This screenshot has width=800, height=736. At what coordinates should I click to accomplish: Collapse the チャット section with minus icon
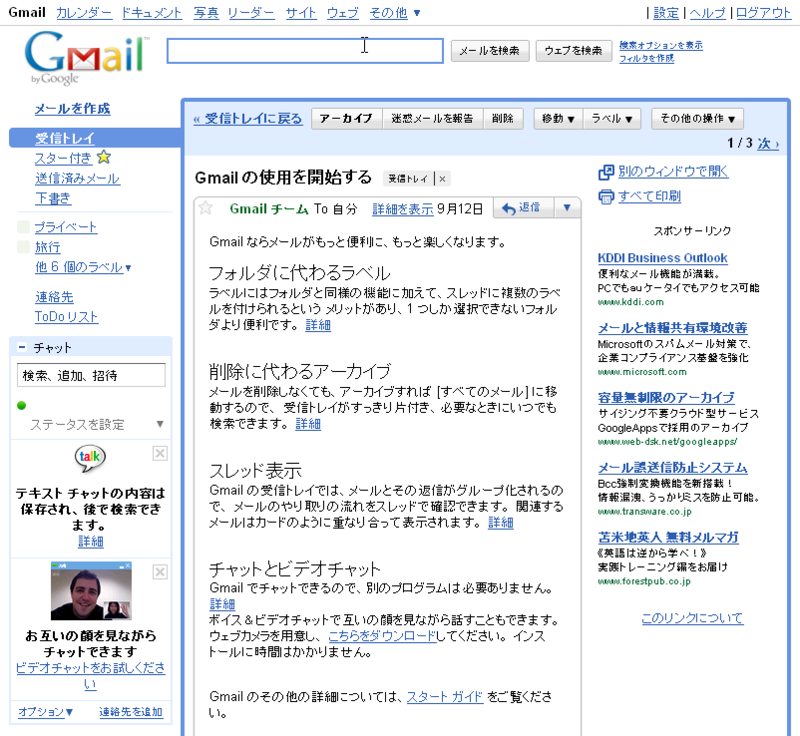coord(21,347)
